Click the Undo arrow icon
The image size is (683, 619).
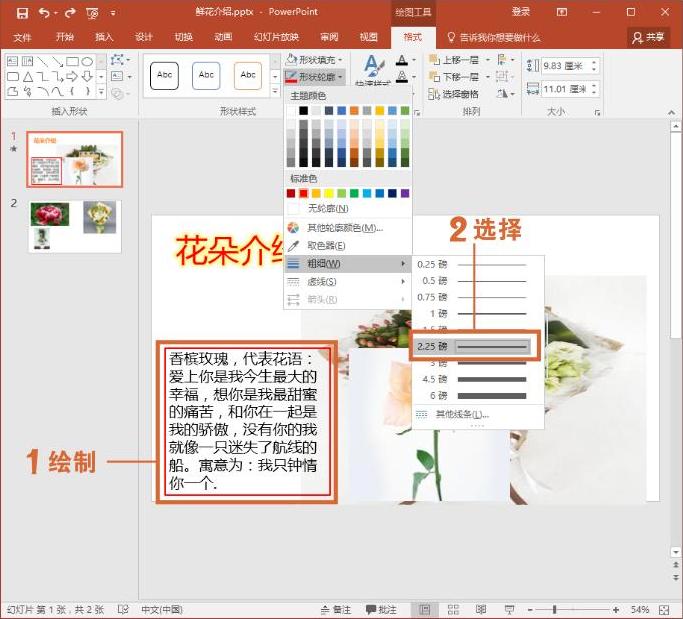pyautogui.click(x=44, y=13)
